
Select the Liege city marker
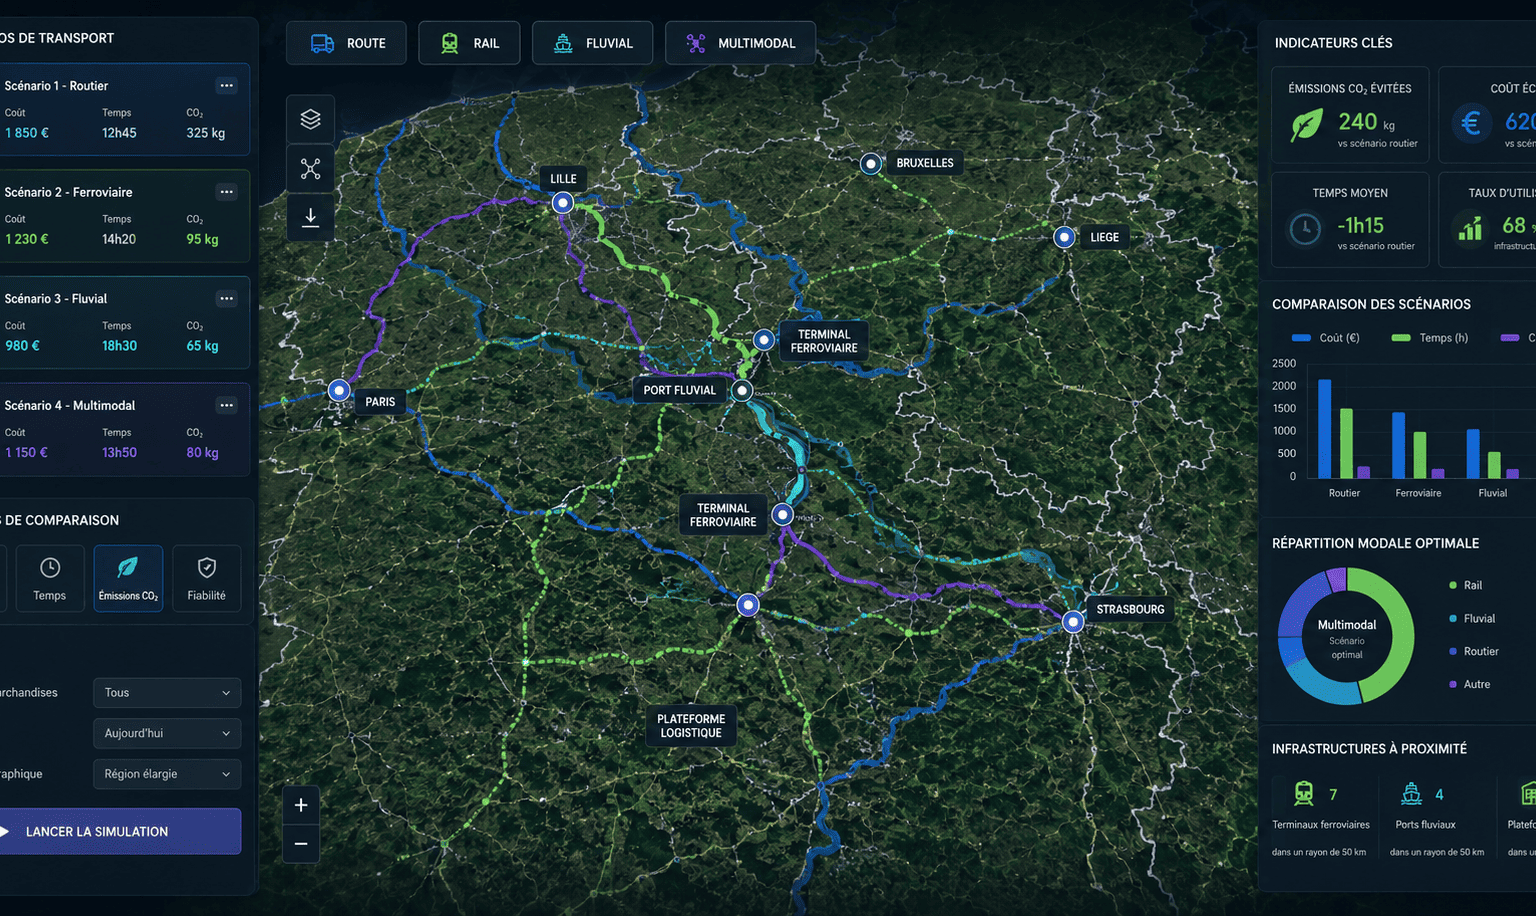pyautogui.click(x=1064, y=237)
